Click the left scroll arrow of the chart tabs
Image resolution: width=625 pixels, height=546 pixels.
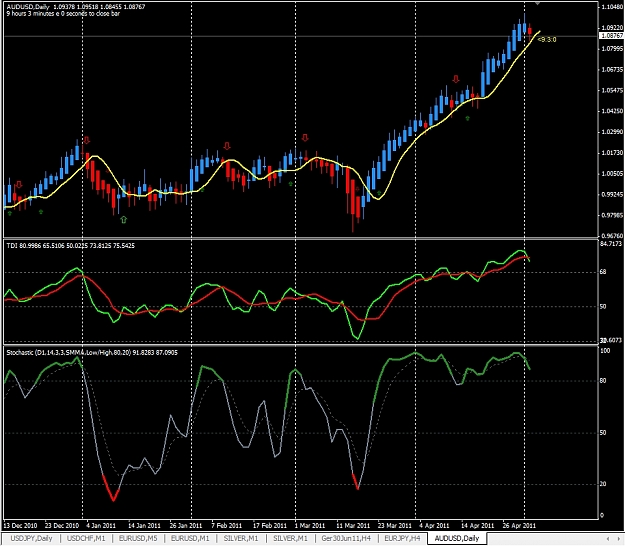pyautogui.click(x=607, y=539)
